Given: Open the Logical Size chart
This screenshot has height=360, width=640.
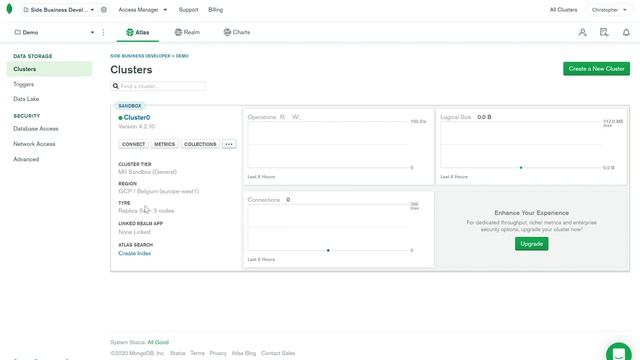Looking at the screenshot, I should tap(531, 147).
